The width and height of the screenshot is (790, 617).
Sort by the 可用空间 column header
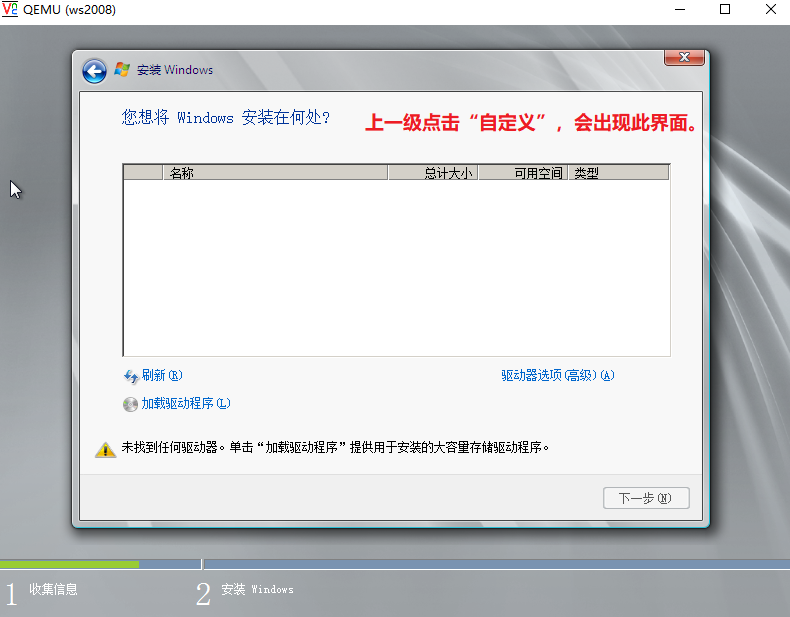pos(523,173)
